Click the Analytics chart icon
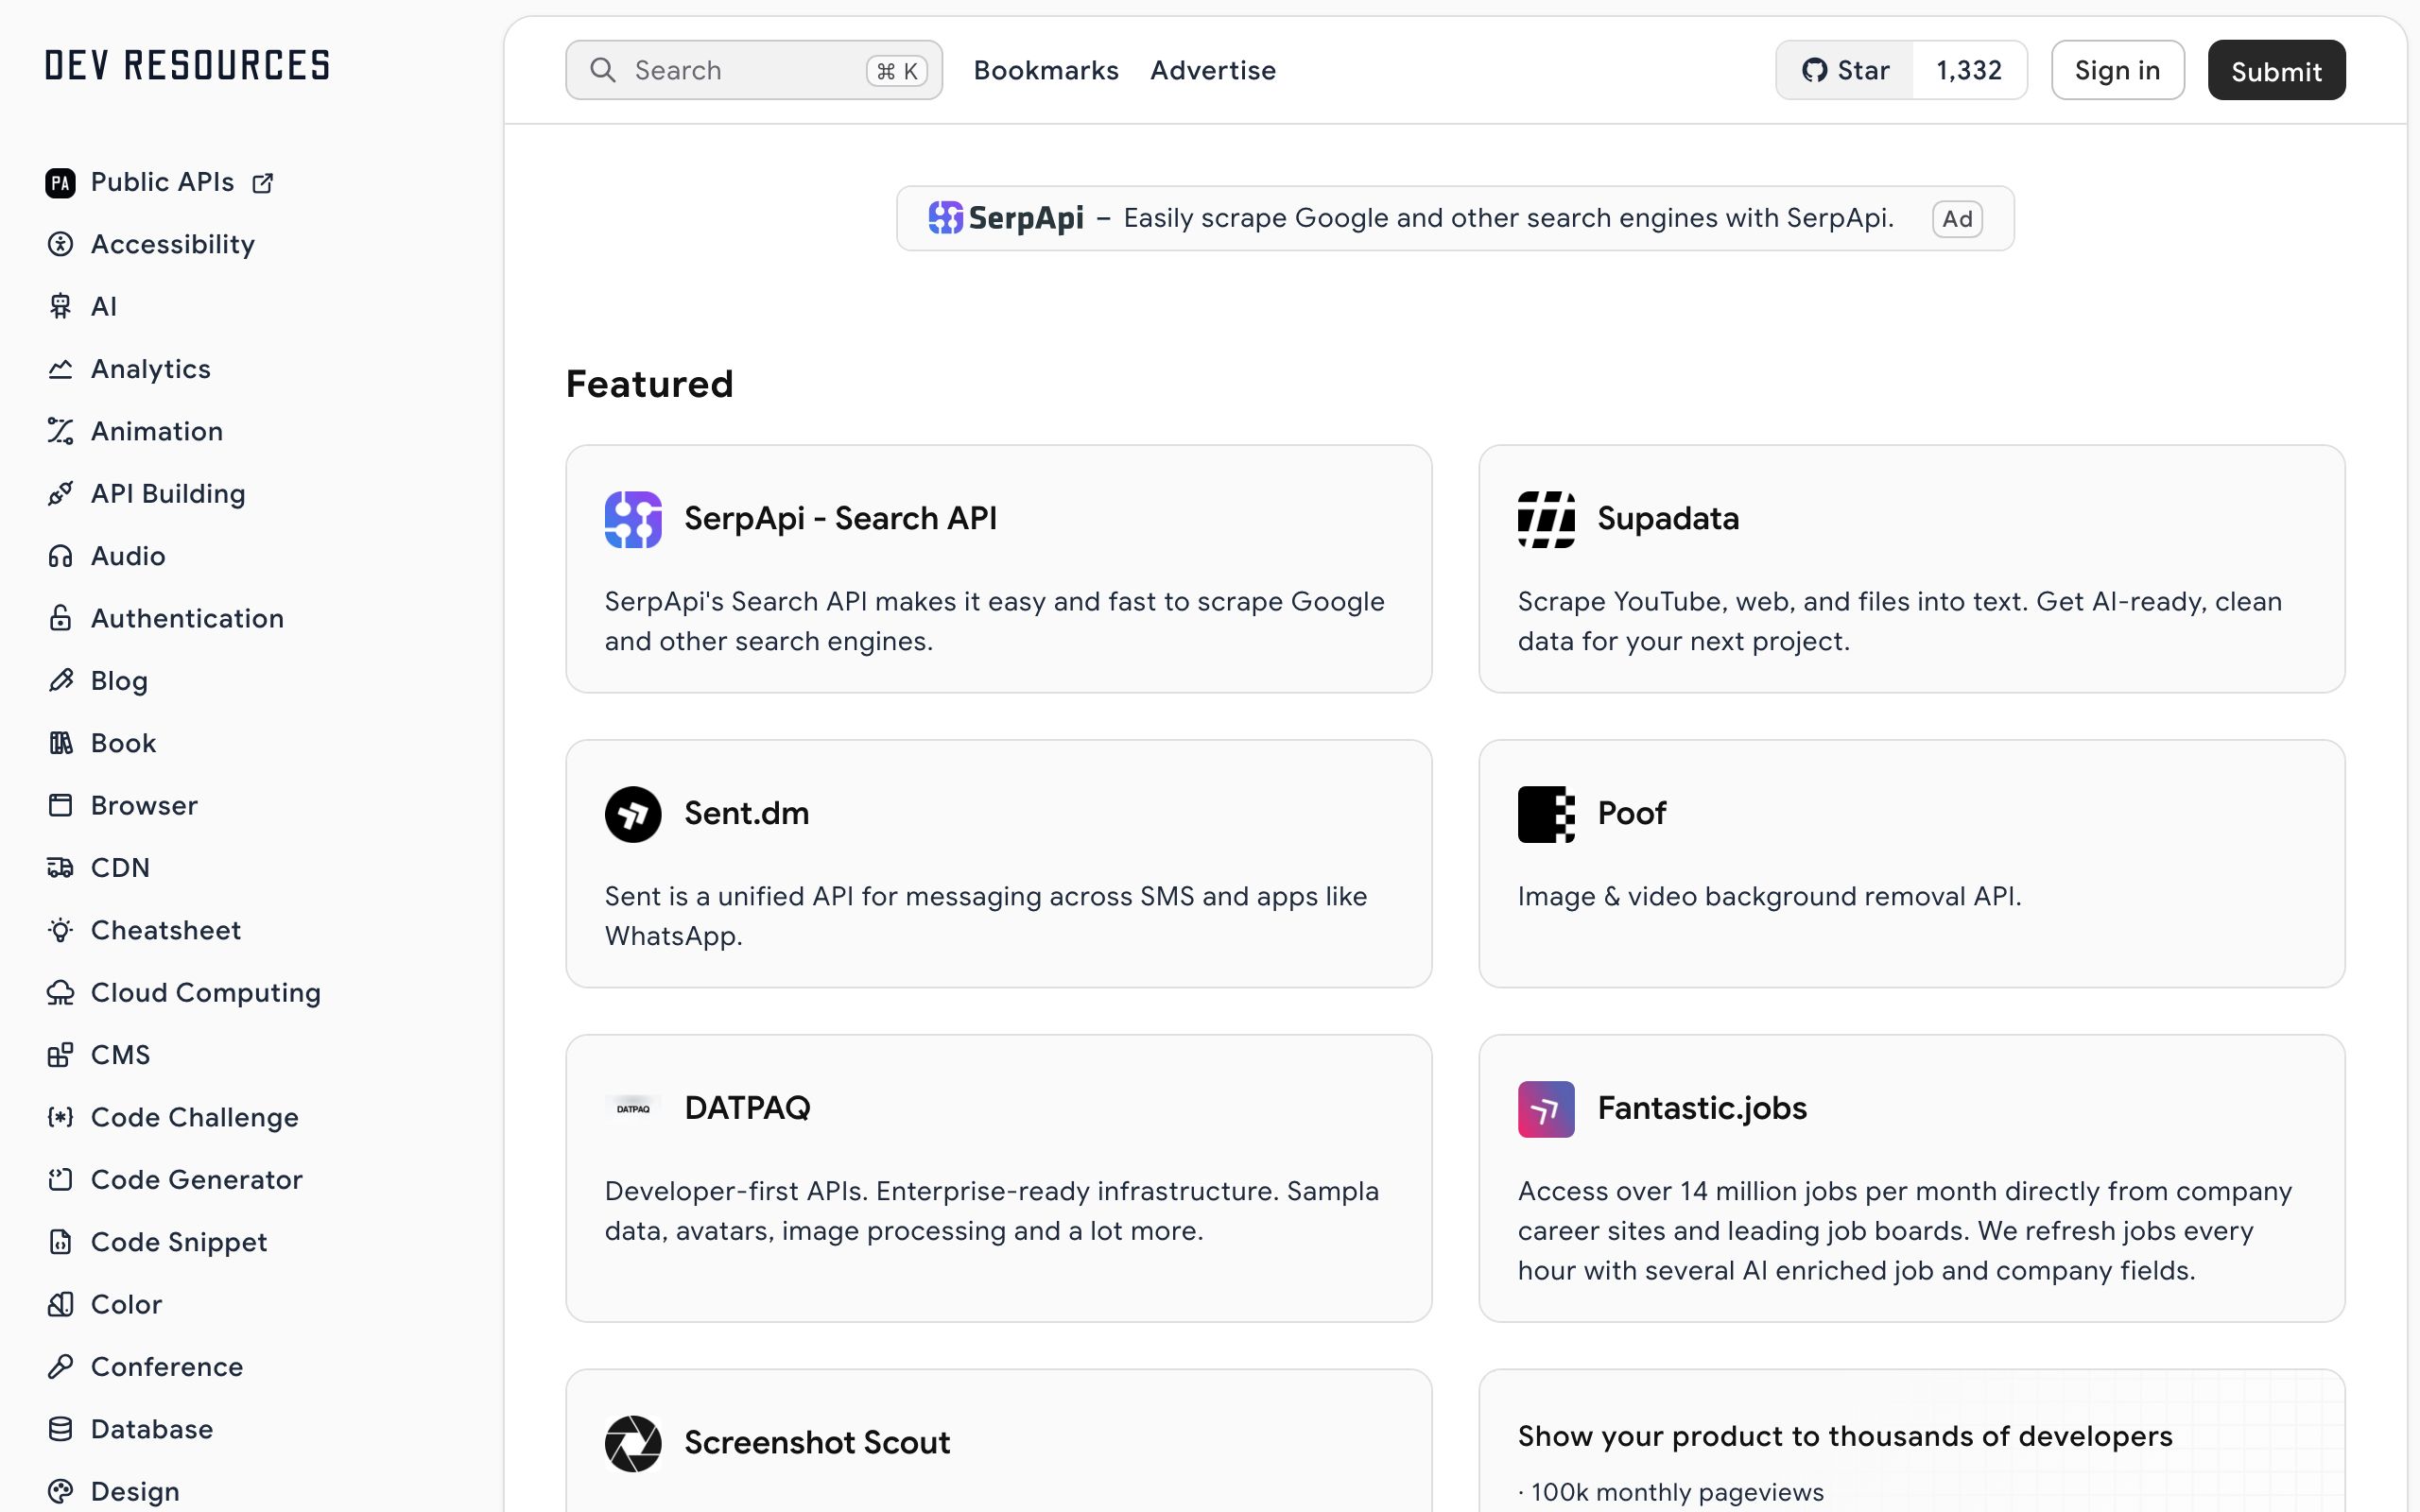 point(60,369)
